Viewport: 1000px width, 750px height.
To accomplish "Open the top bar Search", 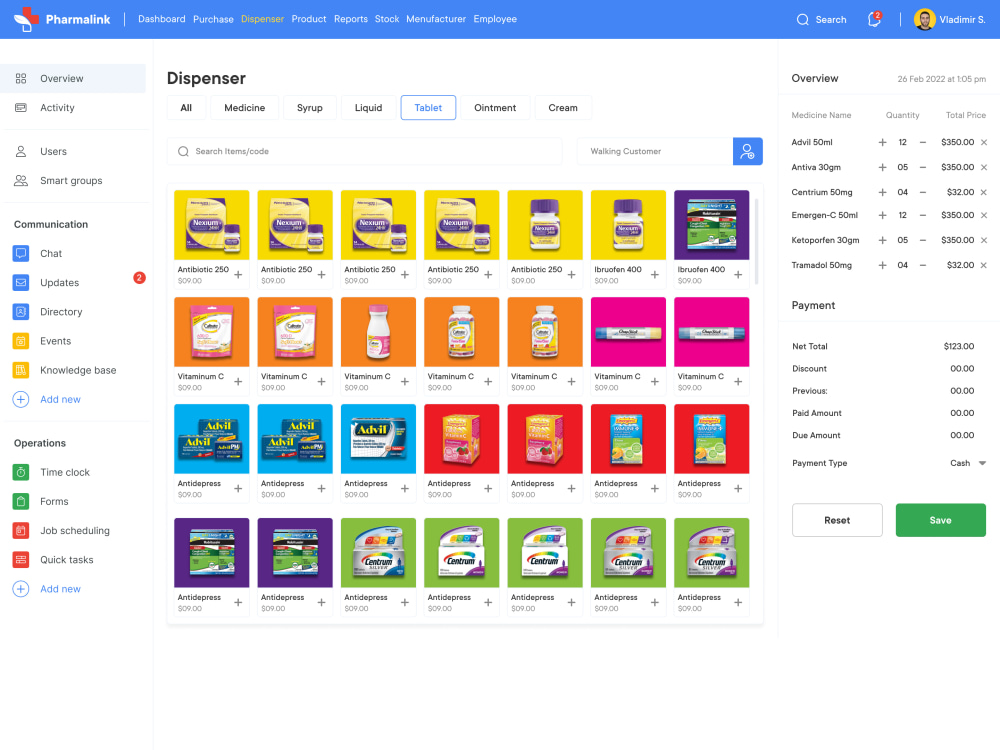I will (821, 19).
